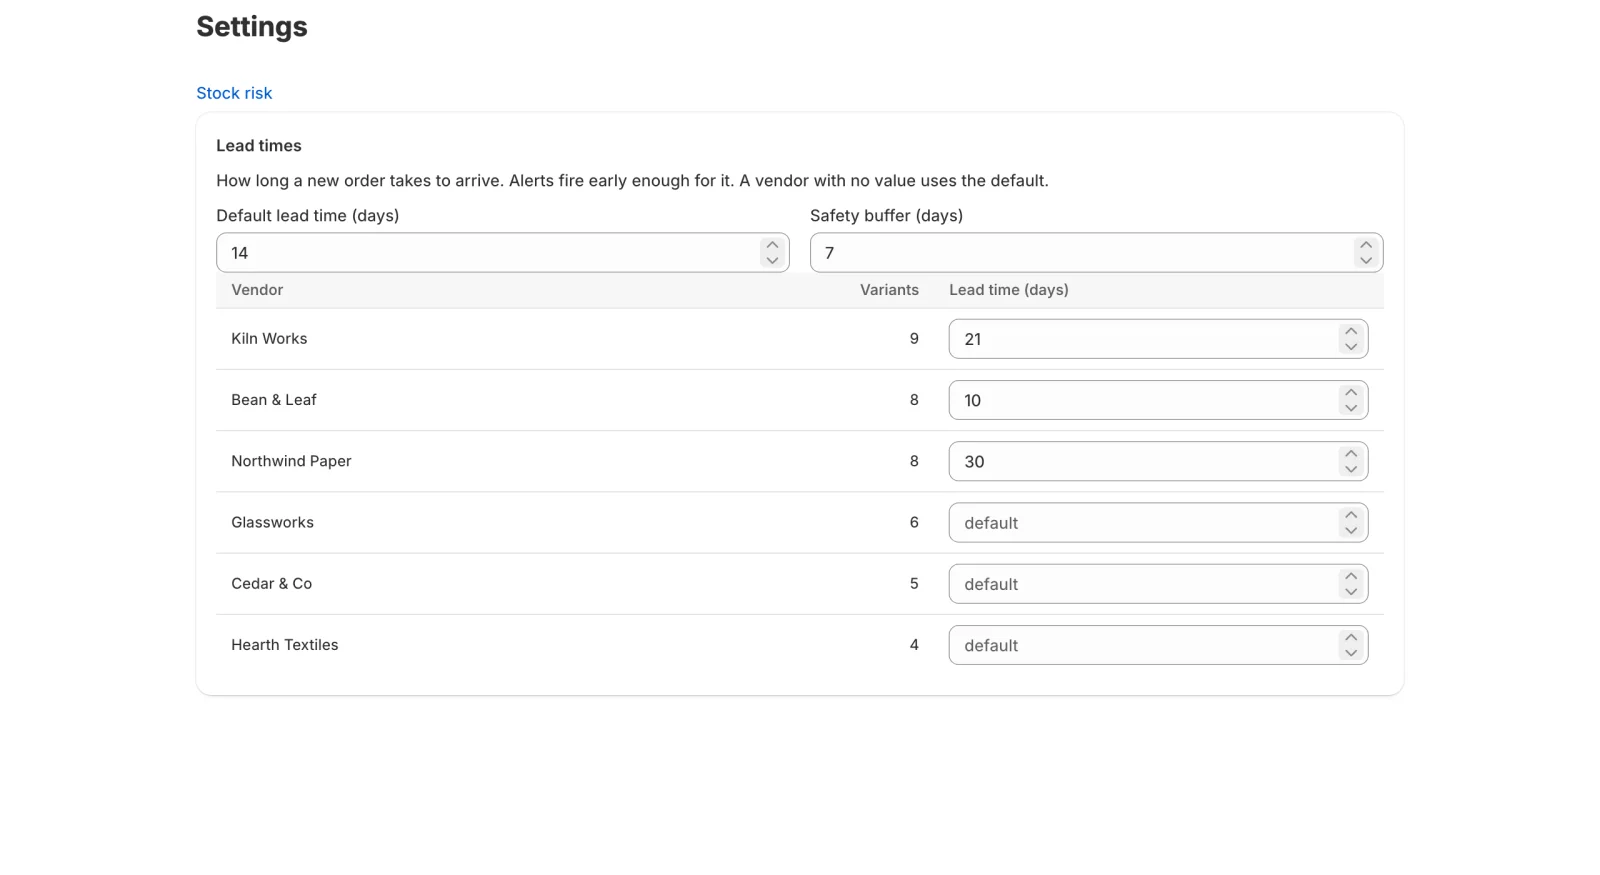Click Cedar & Co lead time down arrow
This screenshot has height=875, width=1600.
[1351, 591]
